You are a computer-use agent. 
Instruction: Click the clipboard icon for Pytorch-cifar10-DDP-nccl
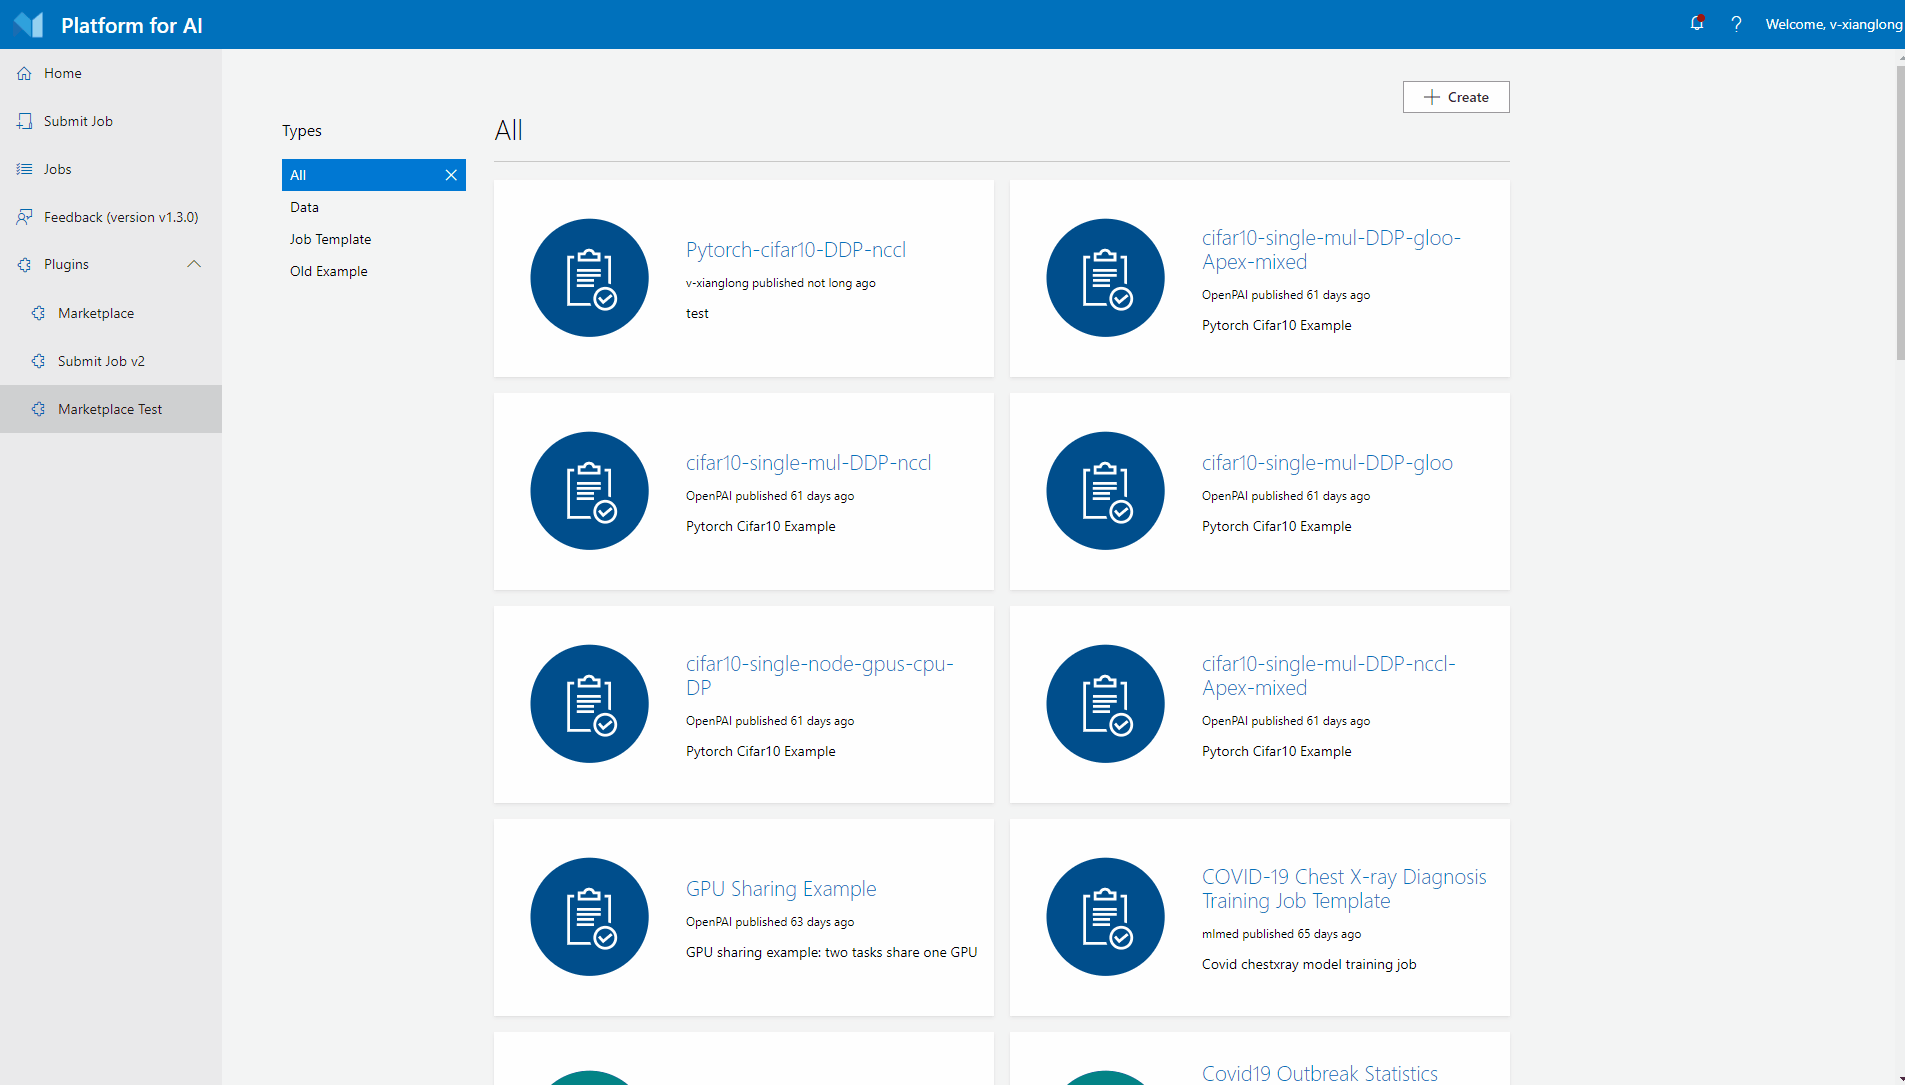click(x=590, y=278)
